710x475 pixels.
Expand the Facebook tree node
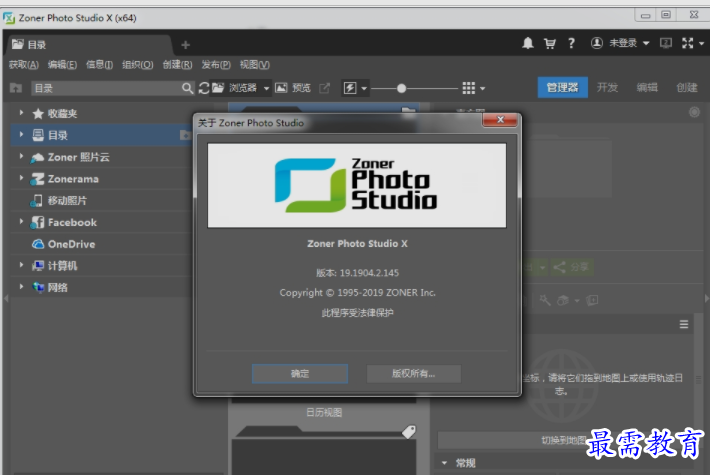[x=21, y=222]
